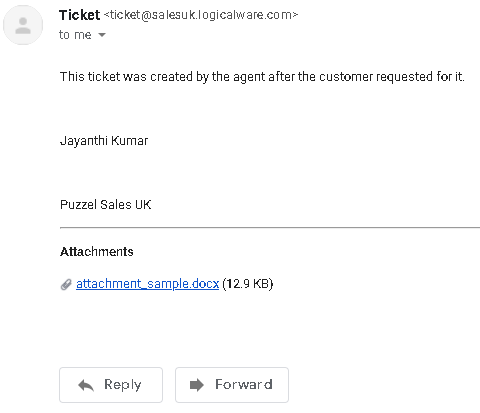
Task: Click the paperclip icon beside the attachment
Action: [x=66, y=284]
